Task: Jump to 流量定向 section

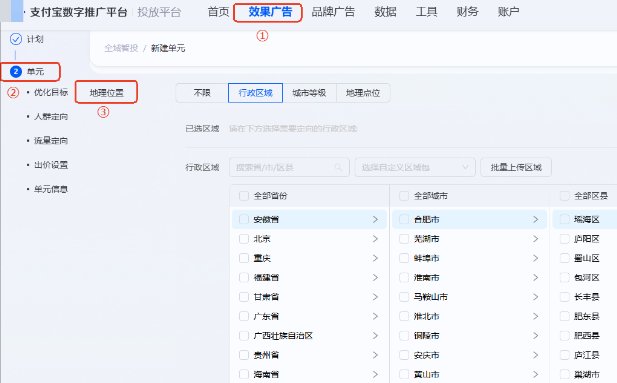Action: tap(51, 141)
